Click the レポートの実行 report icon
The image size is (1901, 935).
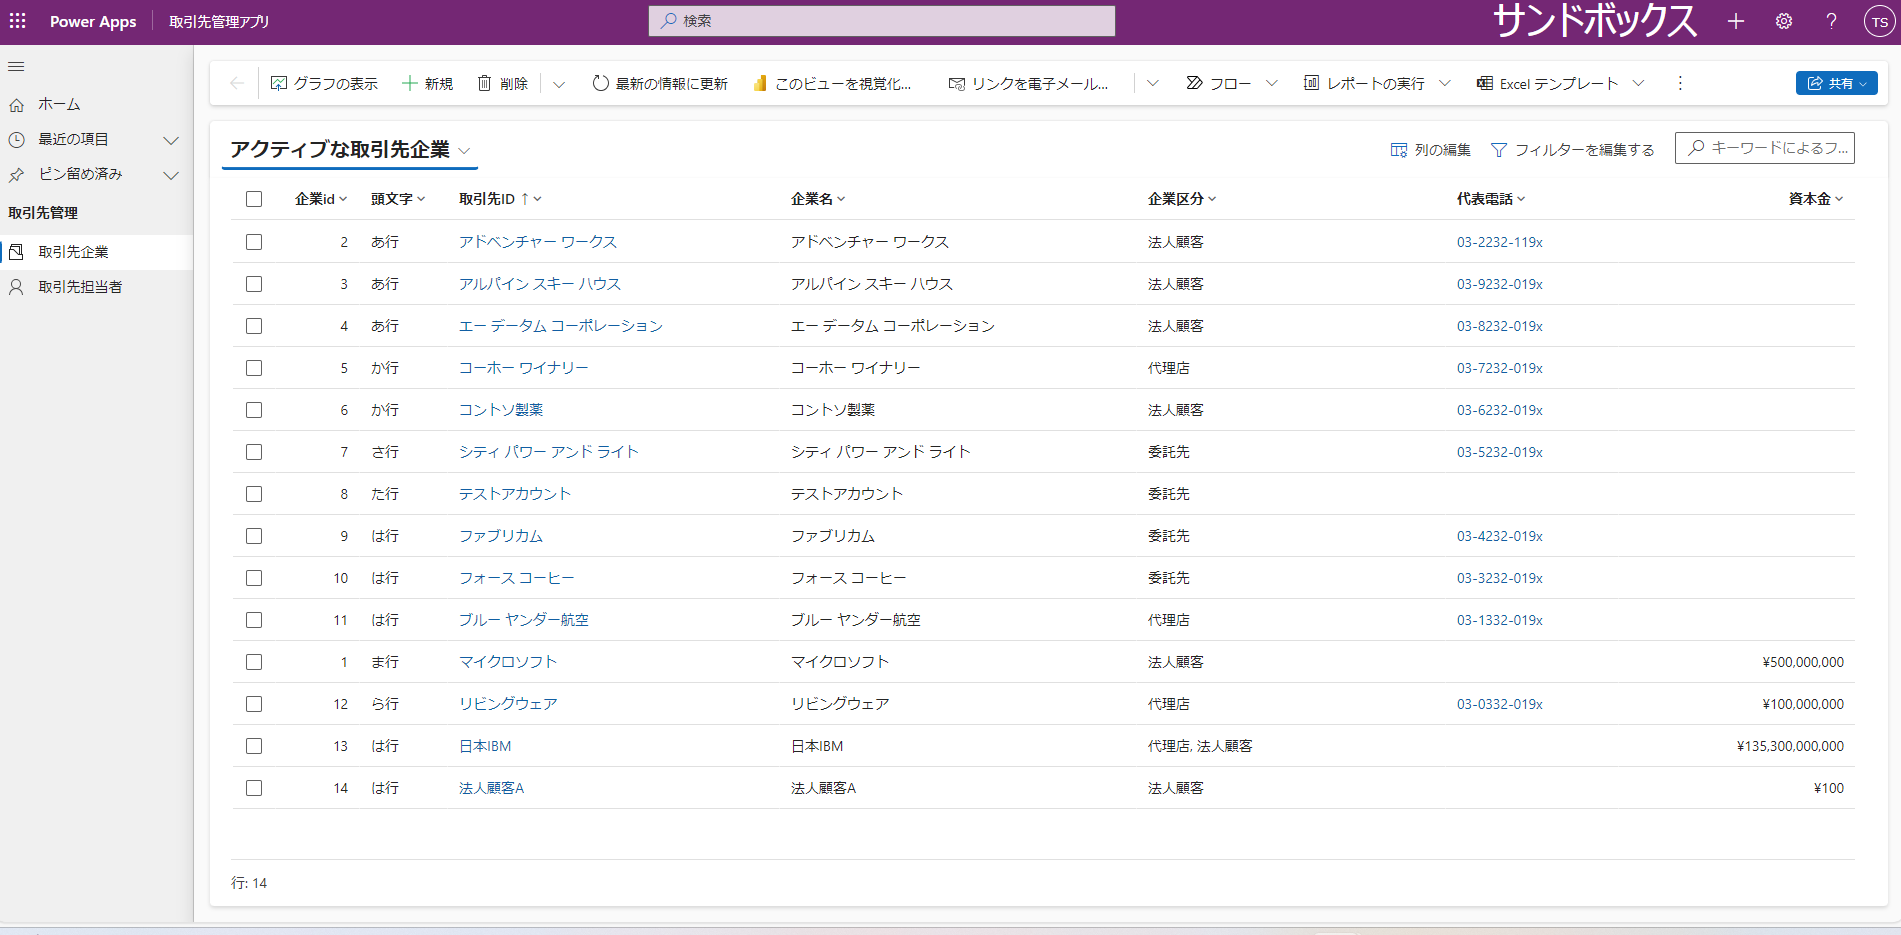point(1311,83)
